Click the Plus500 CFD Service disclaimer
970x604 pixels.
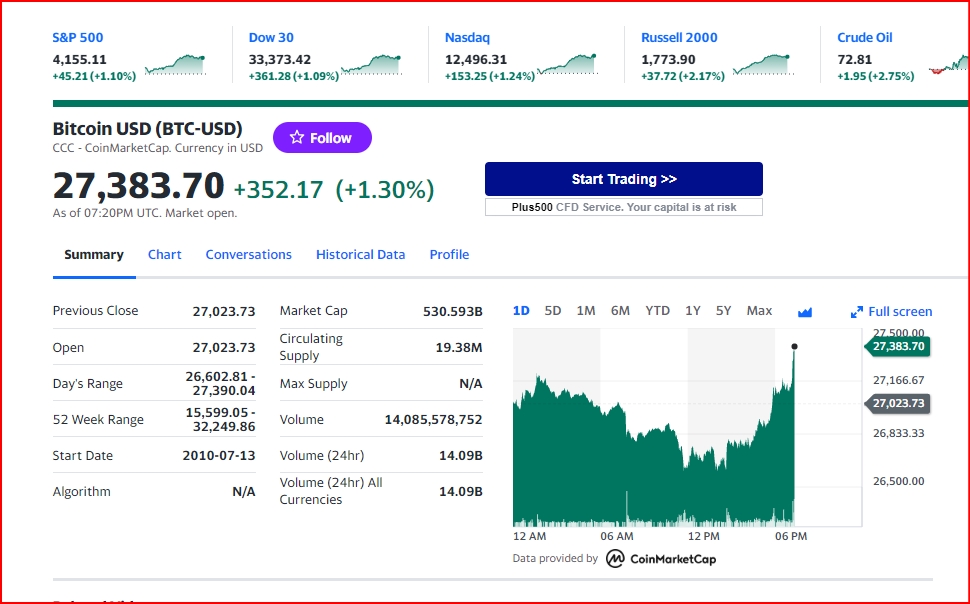[x=624, y=207]
